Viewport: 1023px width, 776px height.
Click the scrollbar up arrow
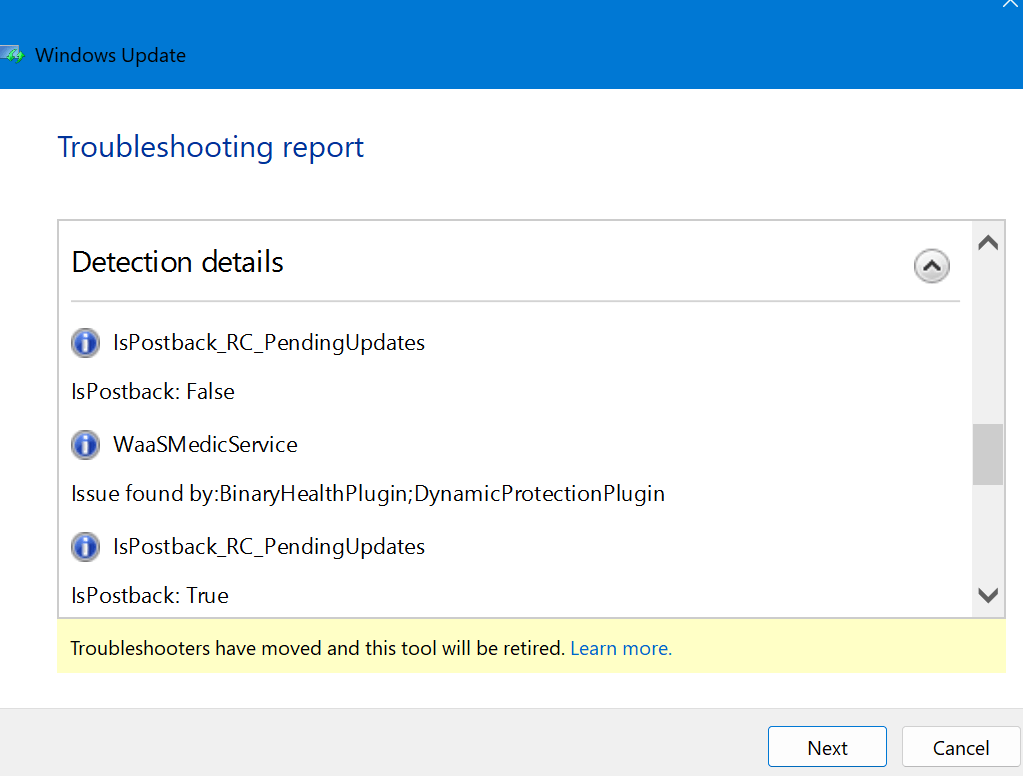[988, 243]
